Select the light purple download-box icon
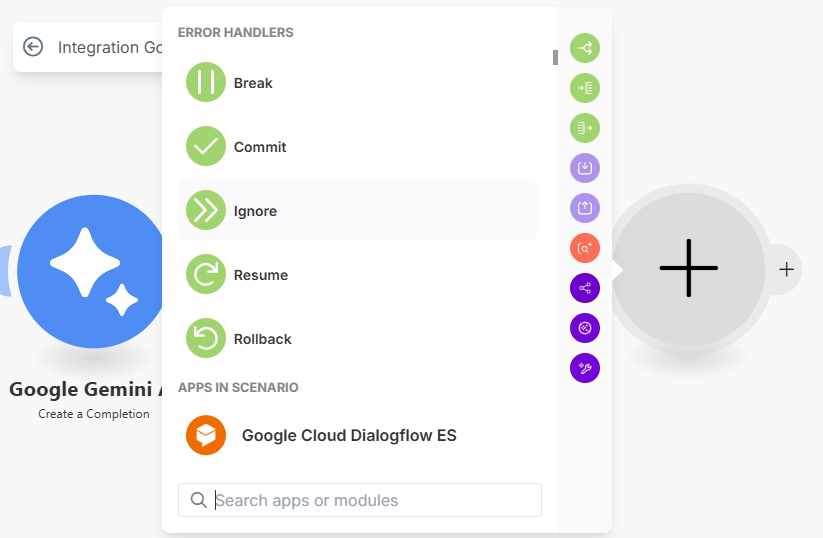 click(585, 168)
